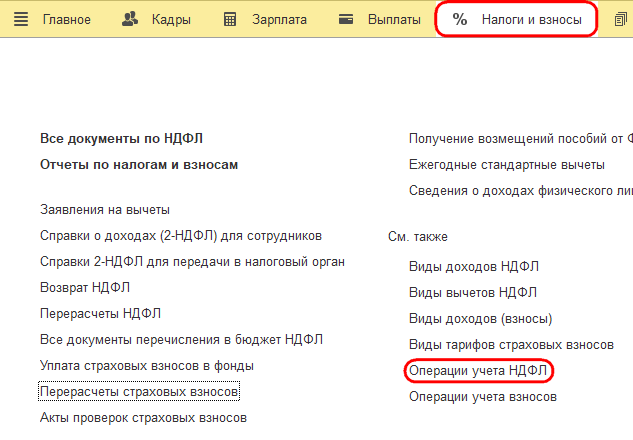Click the Выплаты wallet icon

point(346,19)
